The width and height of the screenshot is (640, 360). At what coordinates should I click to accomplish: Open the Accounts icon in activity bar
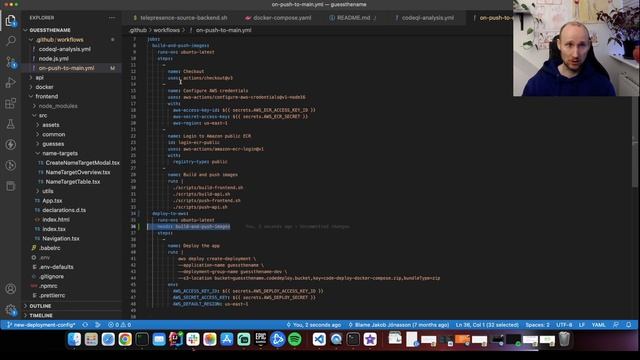point(11,289)
